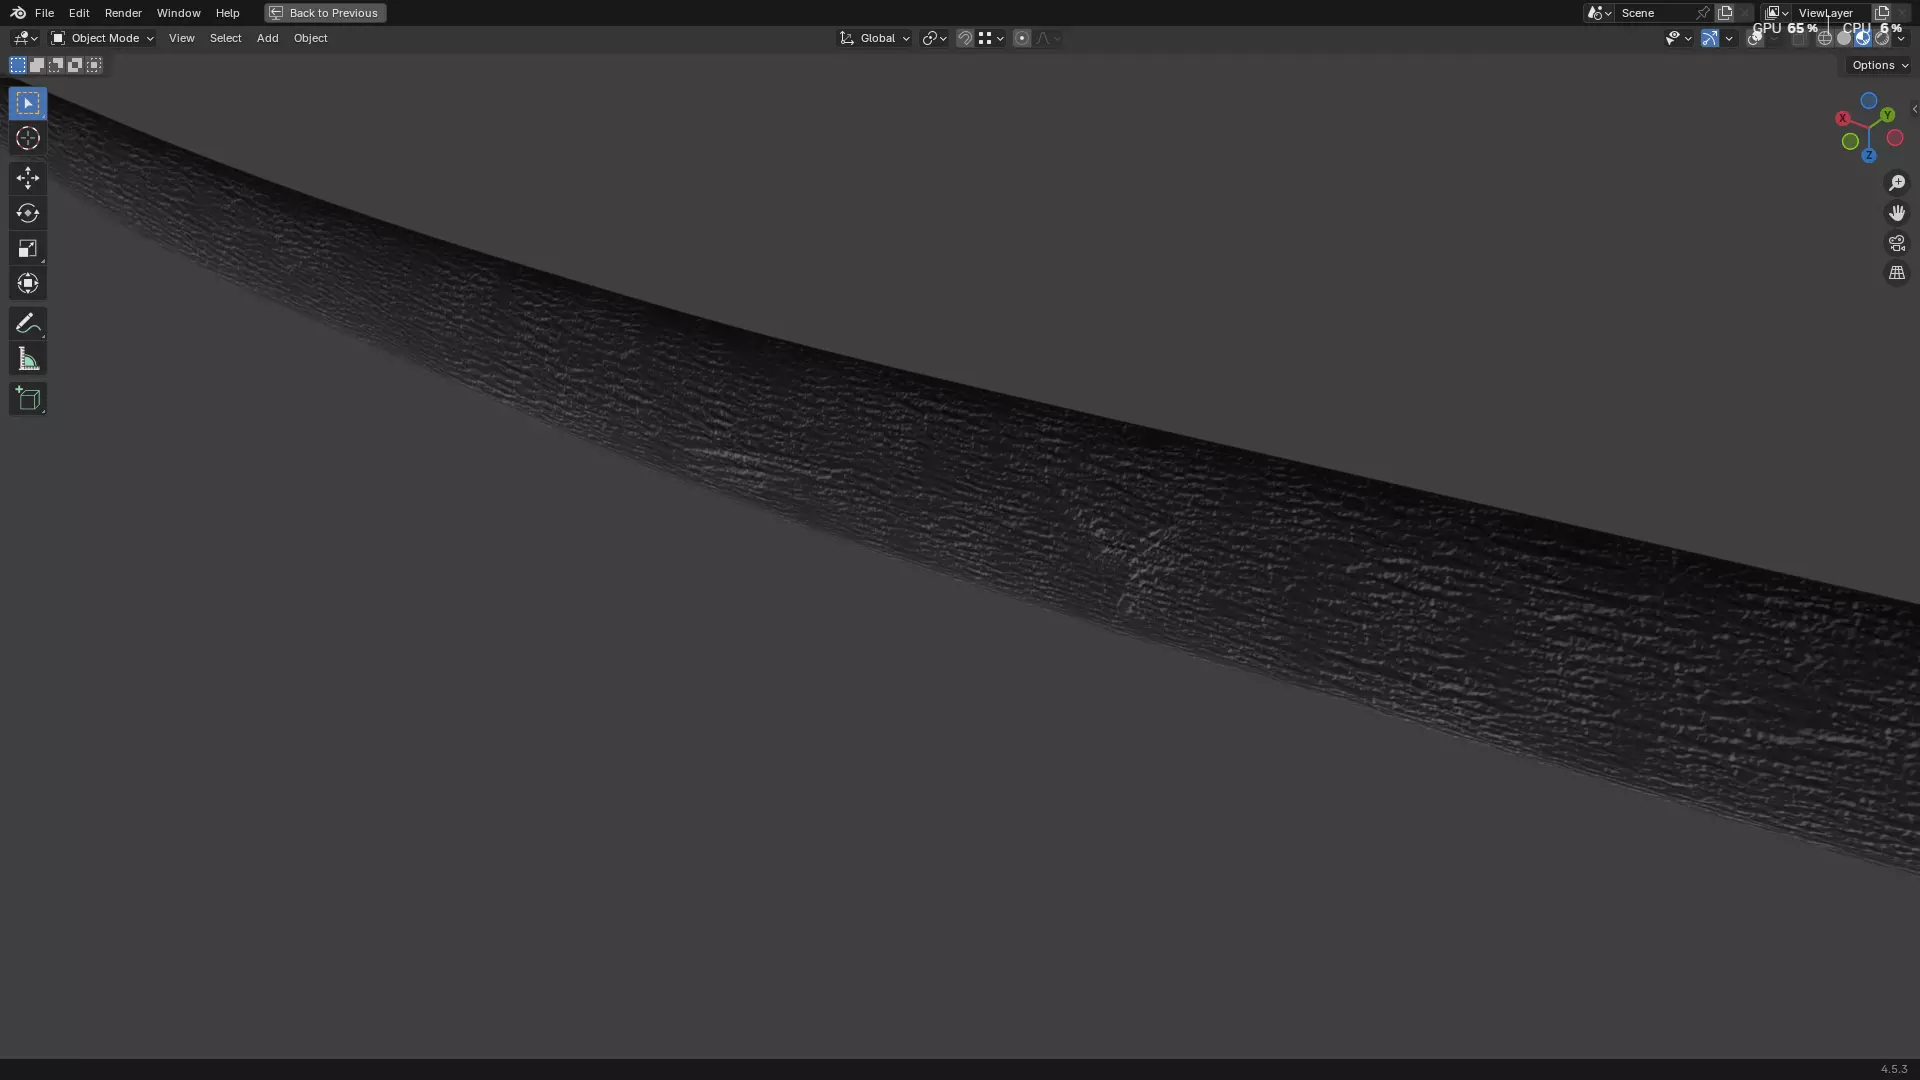Toggle snapping magnet
The image size is (1920, 1080).
[x=965, y=38]
